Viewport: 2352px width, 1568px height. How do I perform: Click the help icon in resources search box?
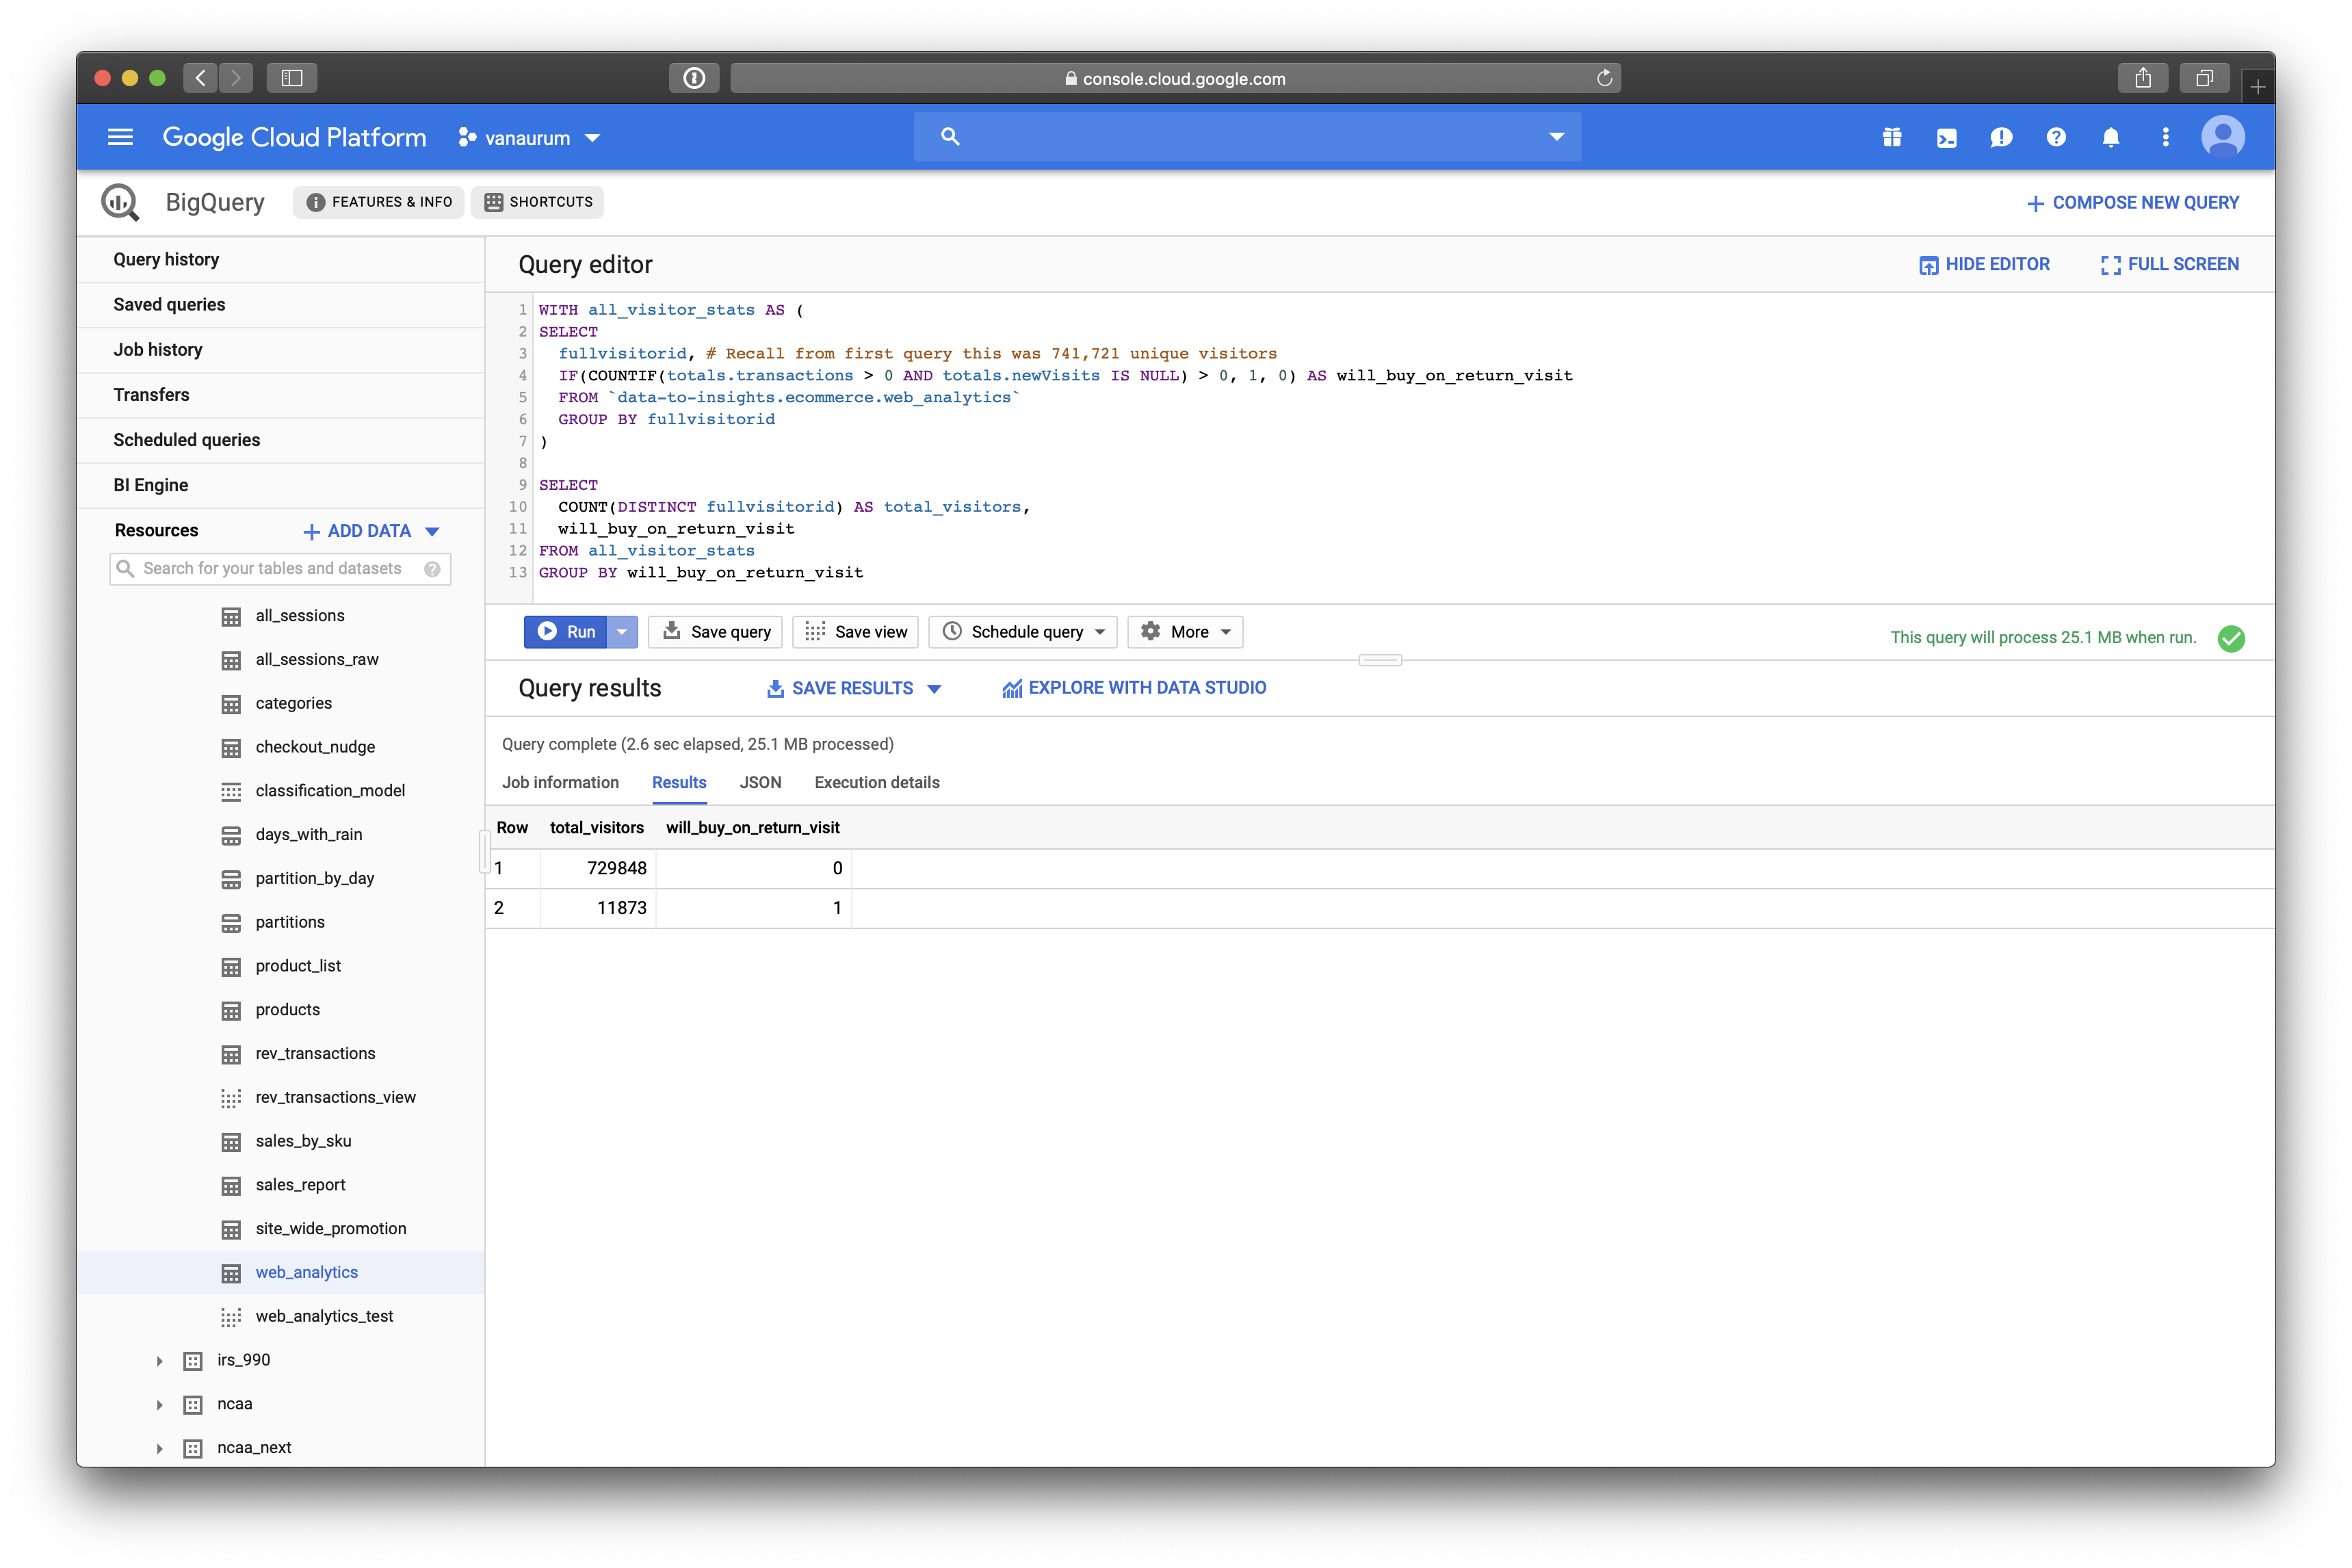click(x=432, y=569)
